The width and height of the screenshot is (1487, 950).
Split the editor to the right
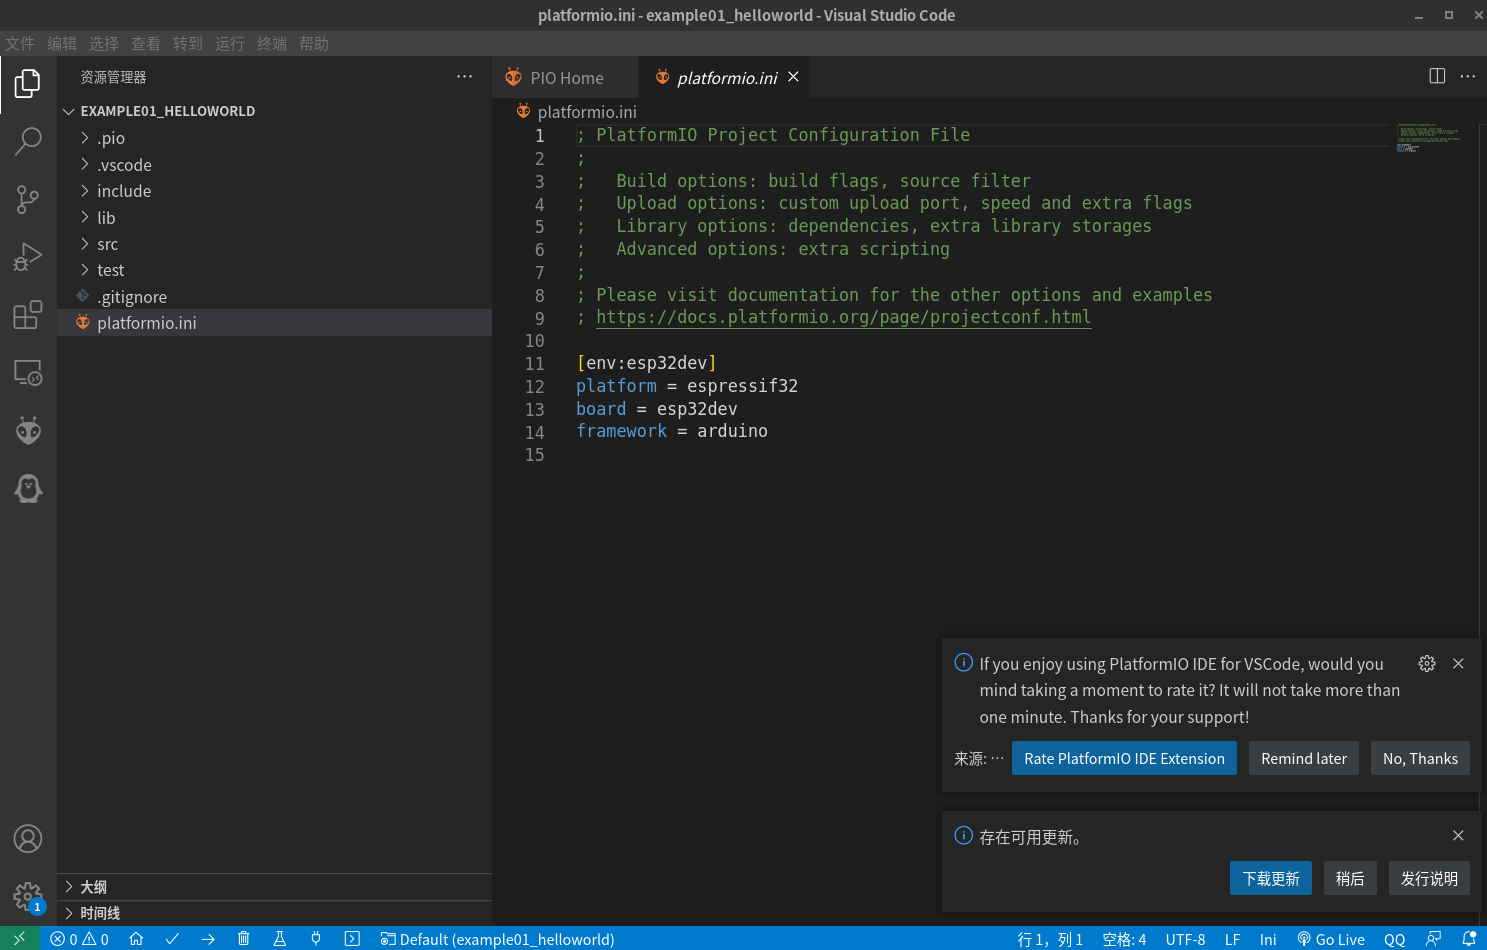point(1437,76)
